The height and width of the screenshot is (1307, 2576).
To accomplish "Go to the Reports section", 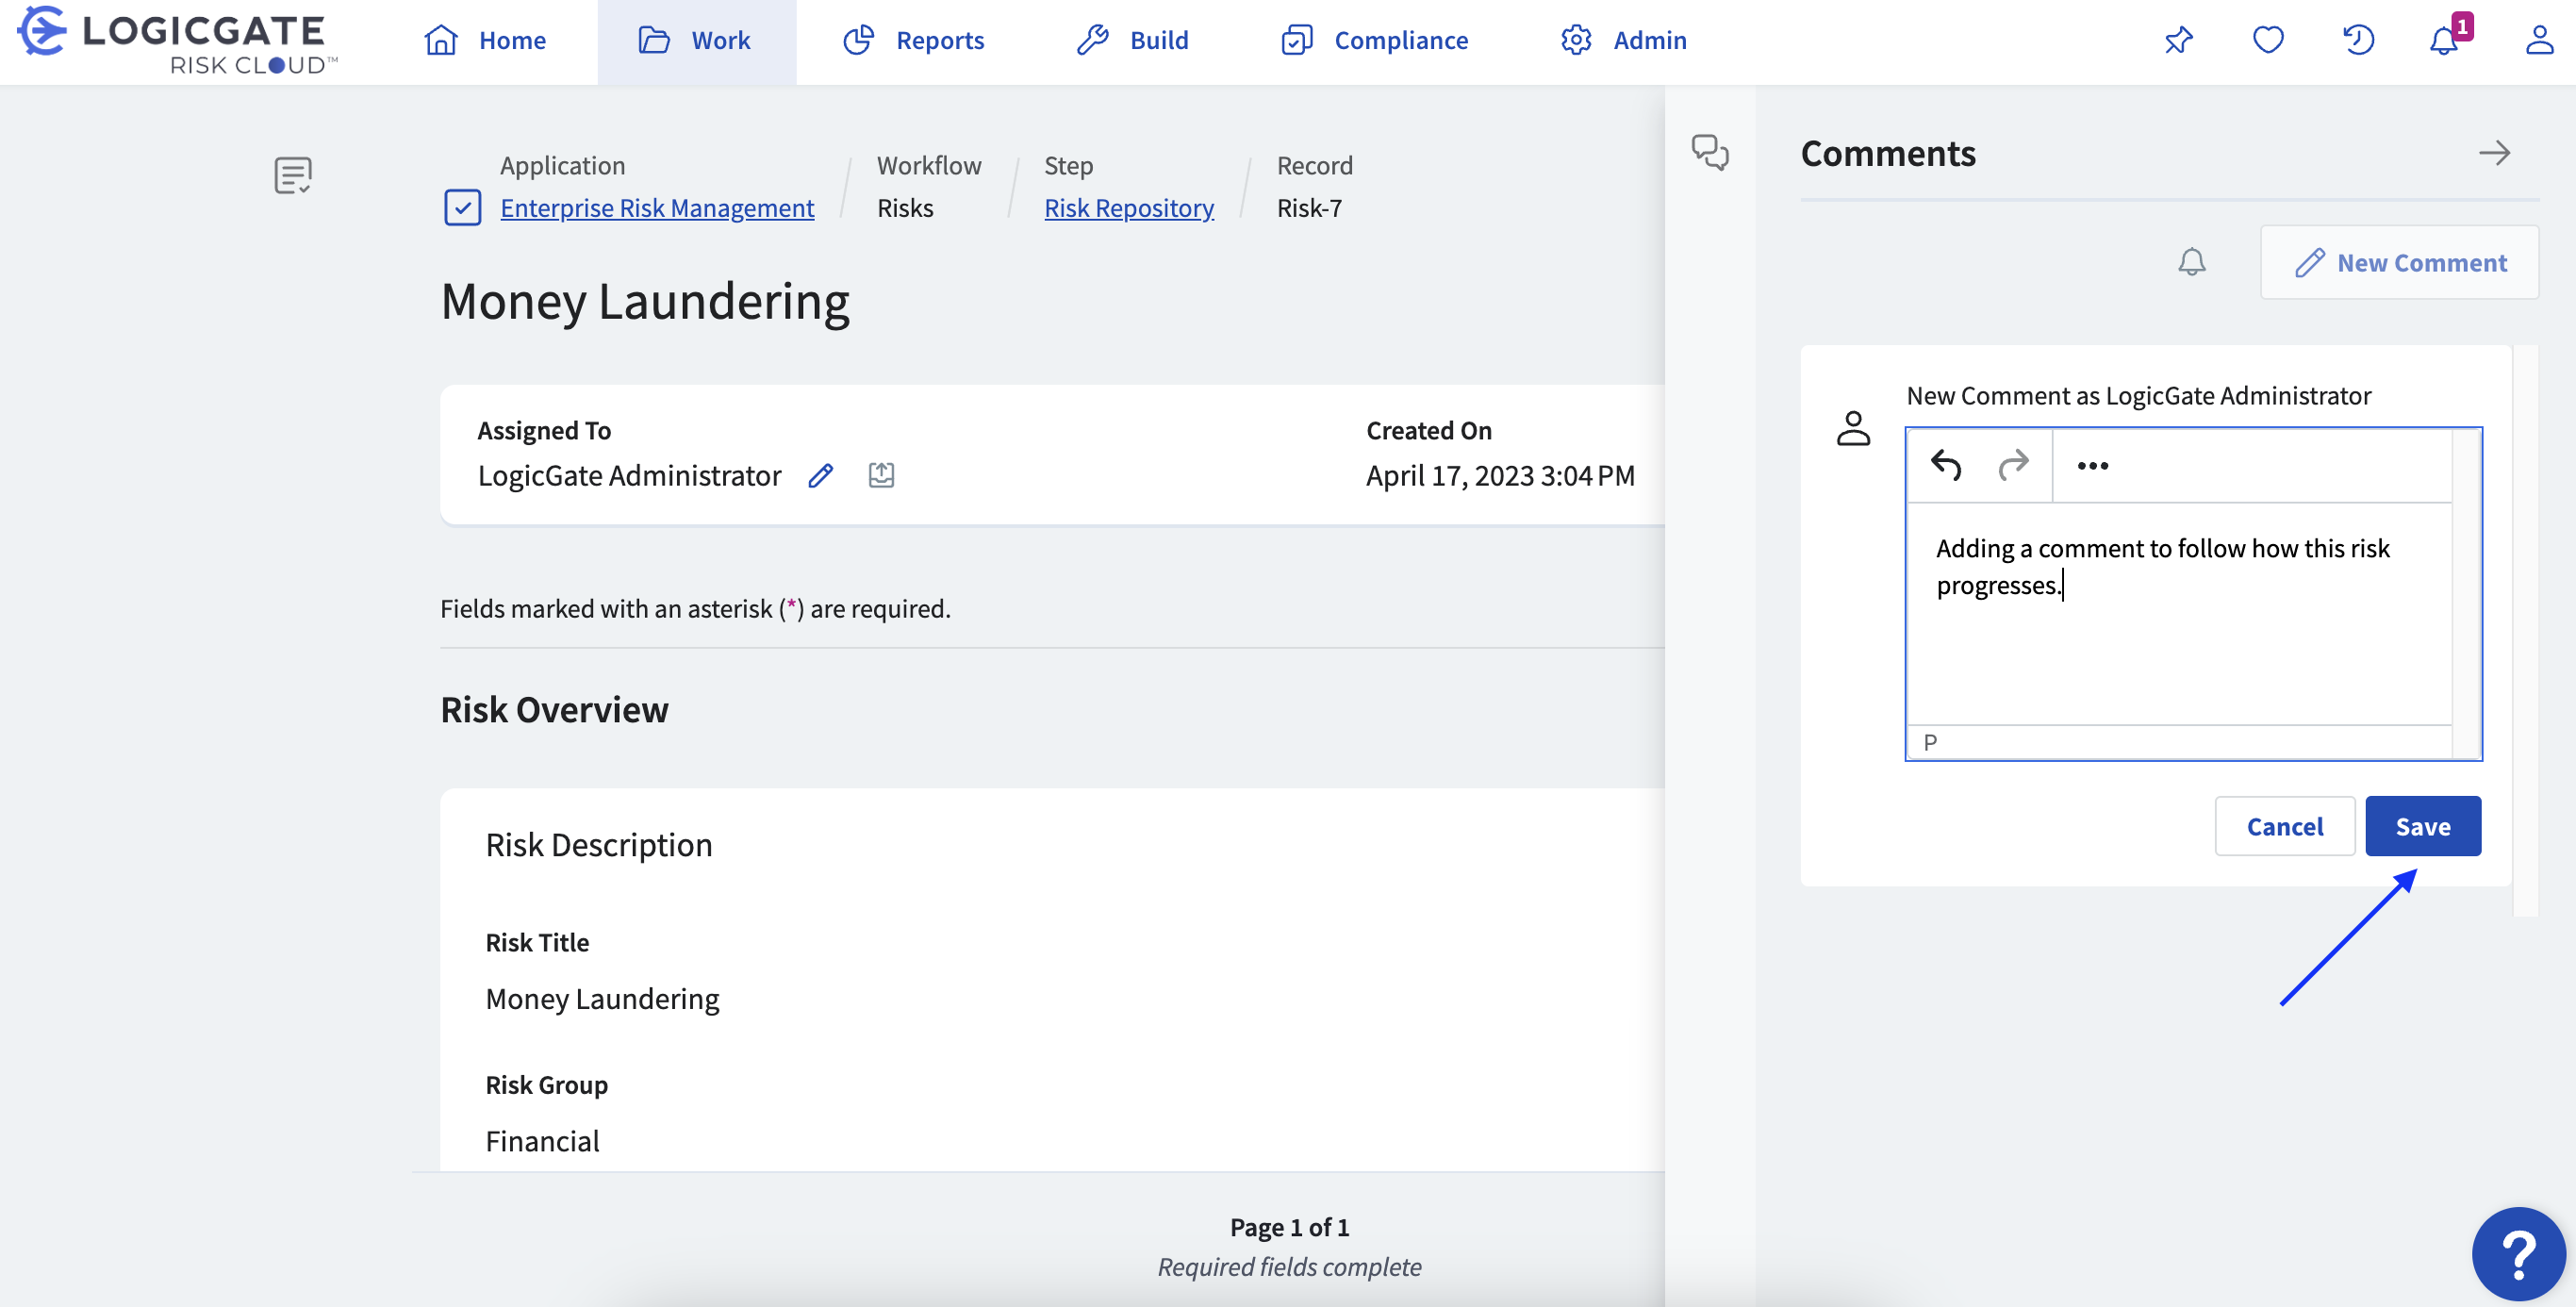I will click(x=914, y=40).
